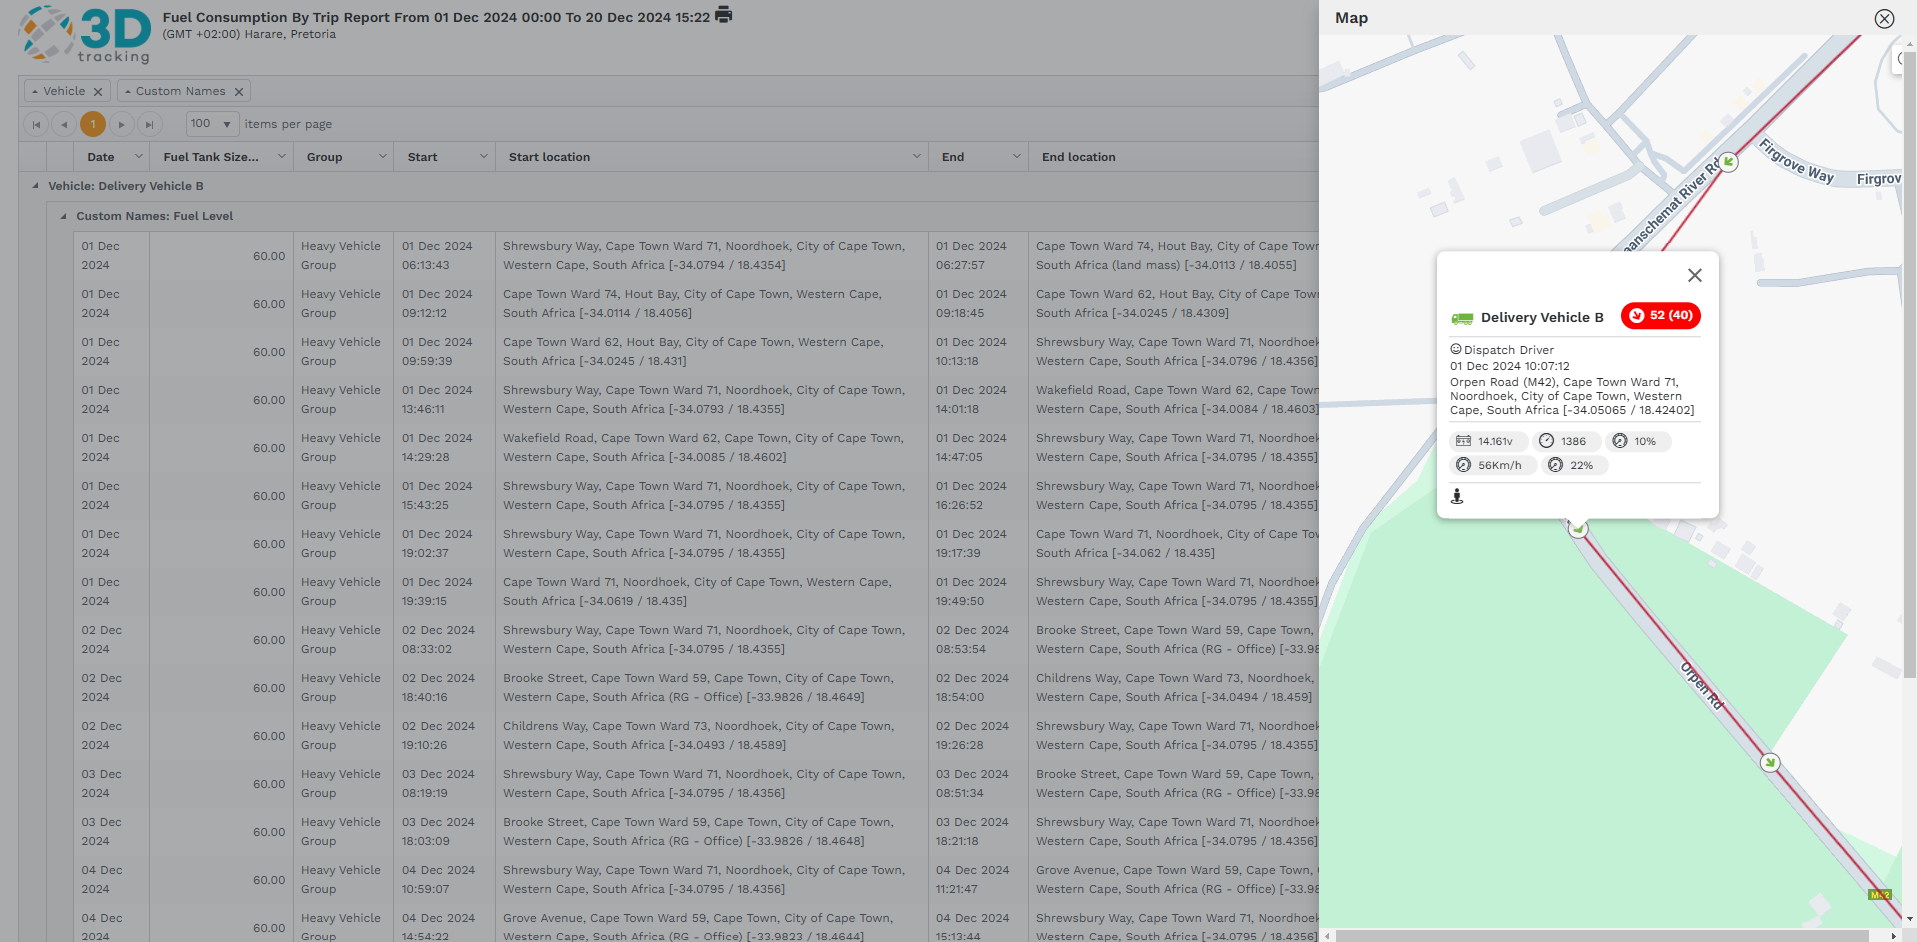Jump to the last page of results
The height and width of the screenshot is (942, 1917).
click(149, 125)
